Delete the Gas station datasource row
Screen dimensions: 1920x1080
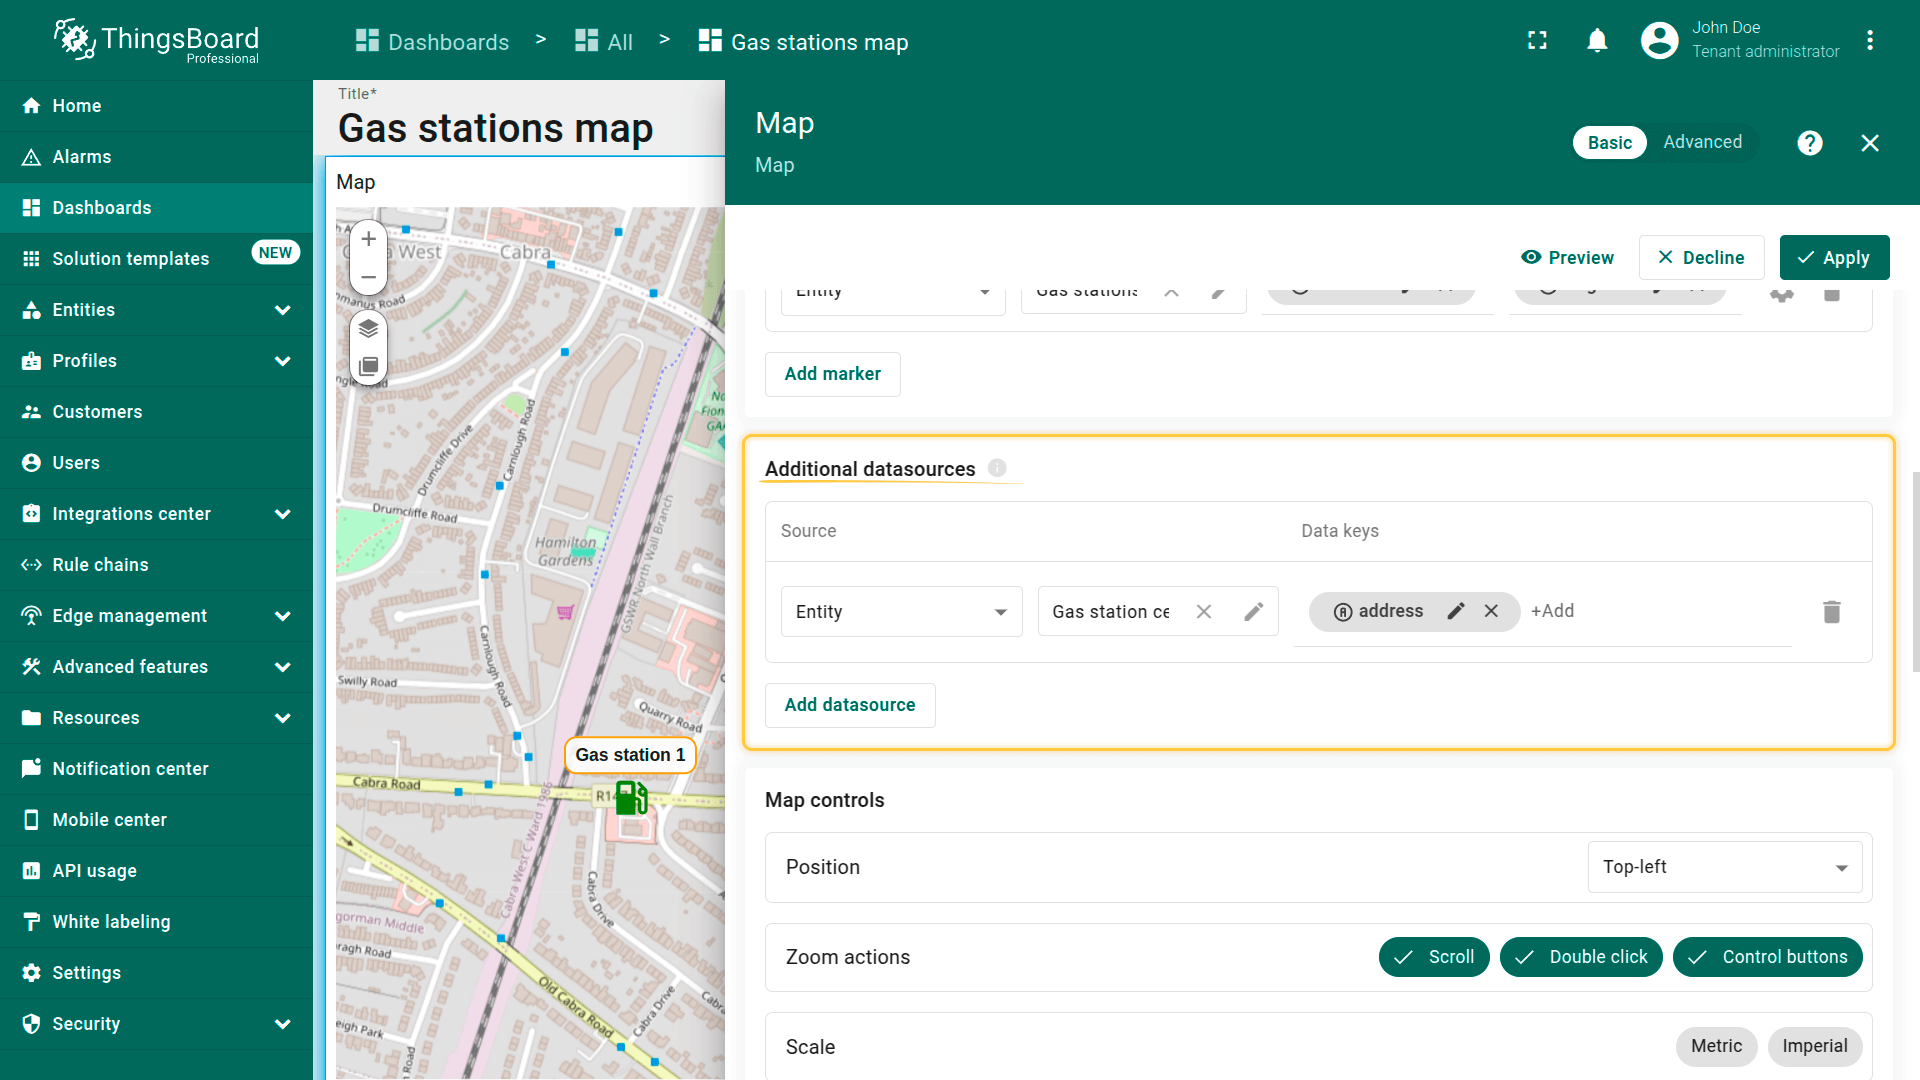(1831, 612)
